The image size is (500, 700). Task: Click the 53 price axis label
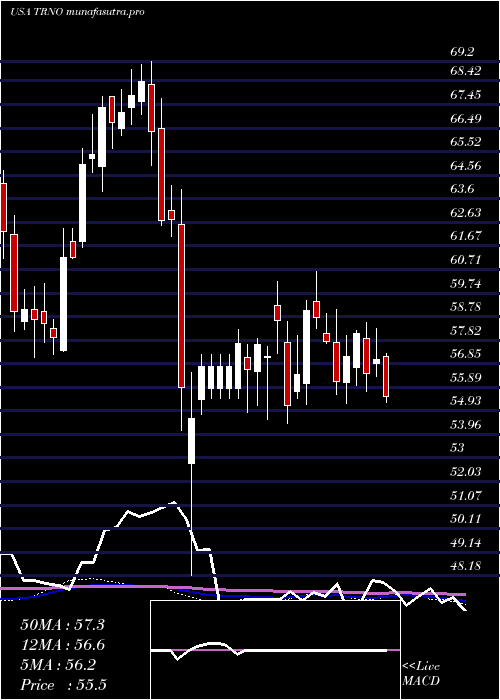click(x=458, y=448)
